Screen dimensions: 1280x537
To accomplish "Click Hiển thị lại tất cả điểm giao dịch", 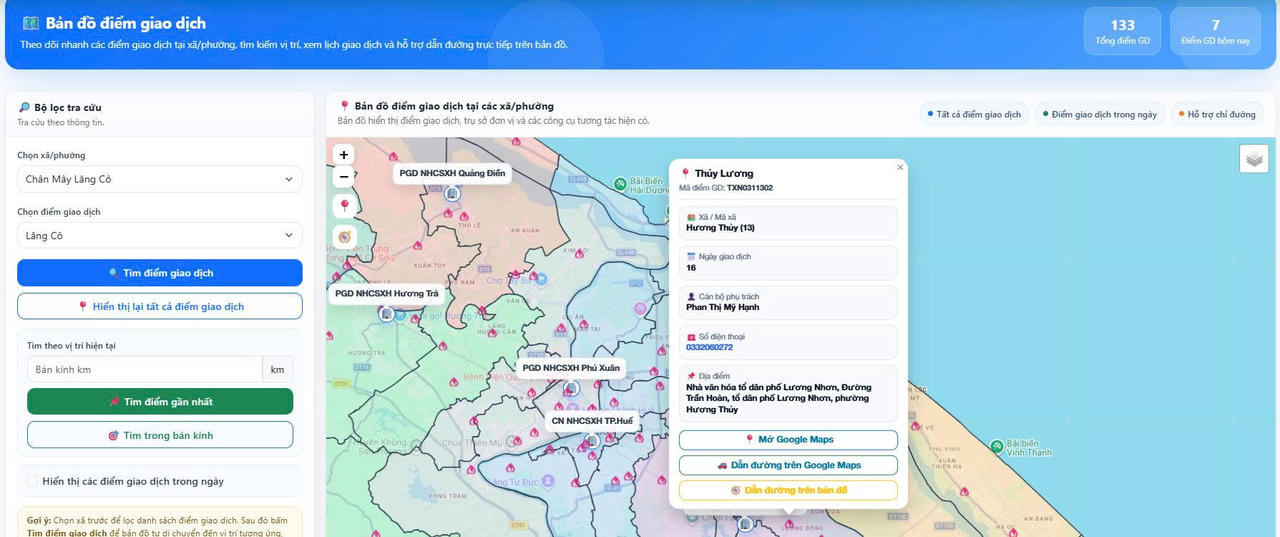I will point(160,307).
